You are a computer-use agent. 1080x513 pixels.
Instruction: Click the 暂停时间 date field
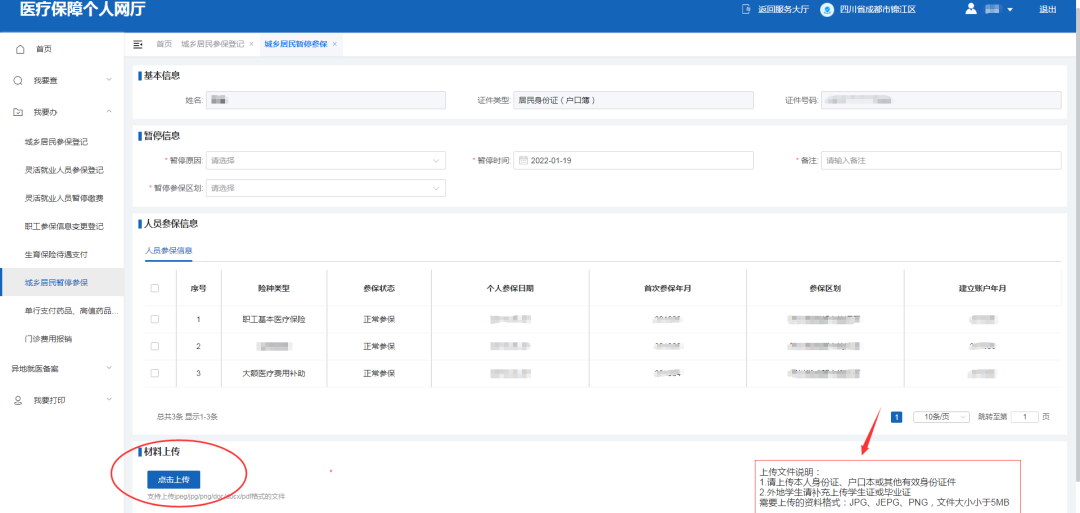(x=634, y=160)
